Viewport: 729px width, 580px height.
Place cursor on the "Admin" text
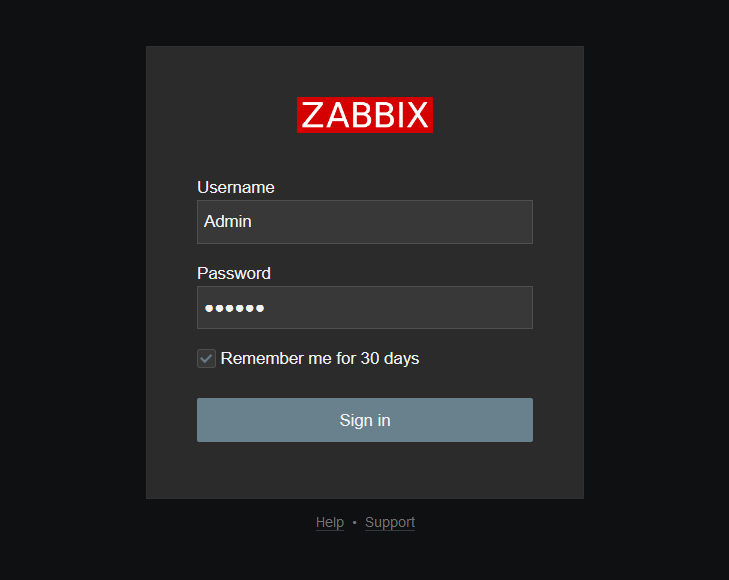tap(228, 222)
